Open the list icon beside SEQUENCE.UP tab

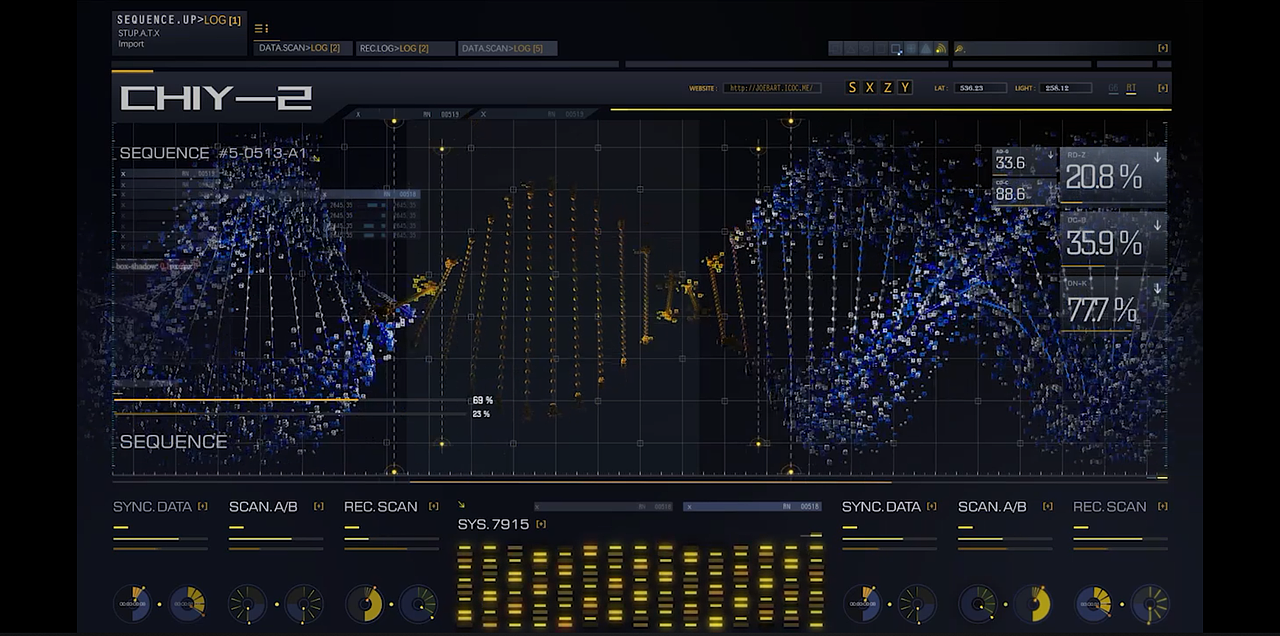click(x=261, y=28)
